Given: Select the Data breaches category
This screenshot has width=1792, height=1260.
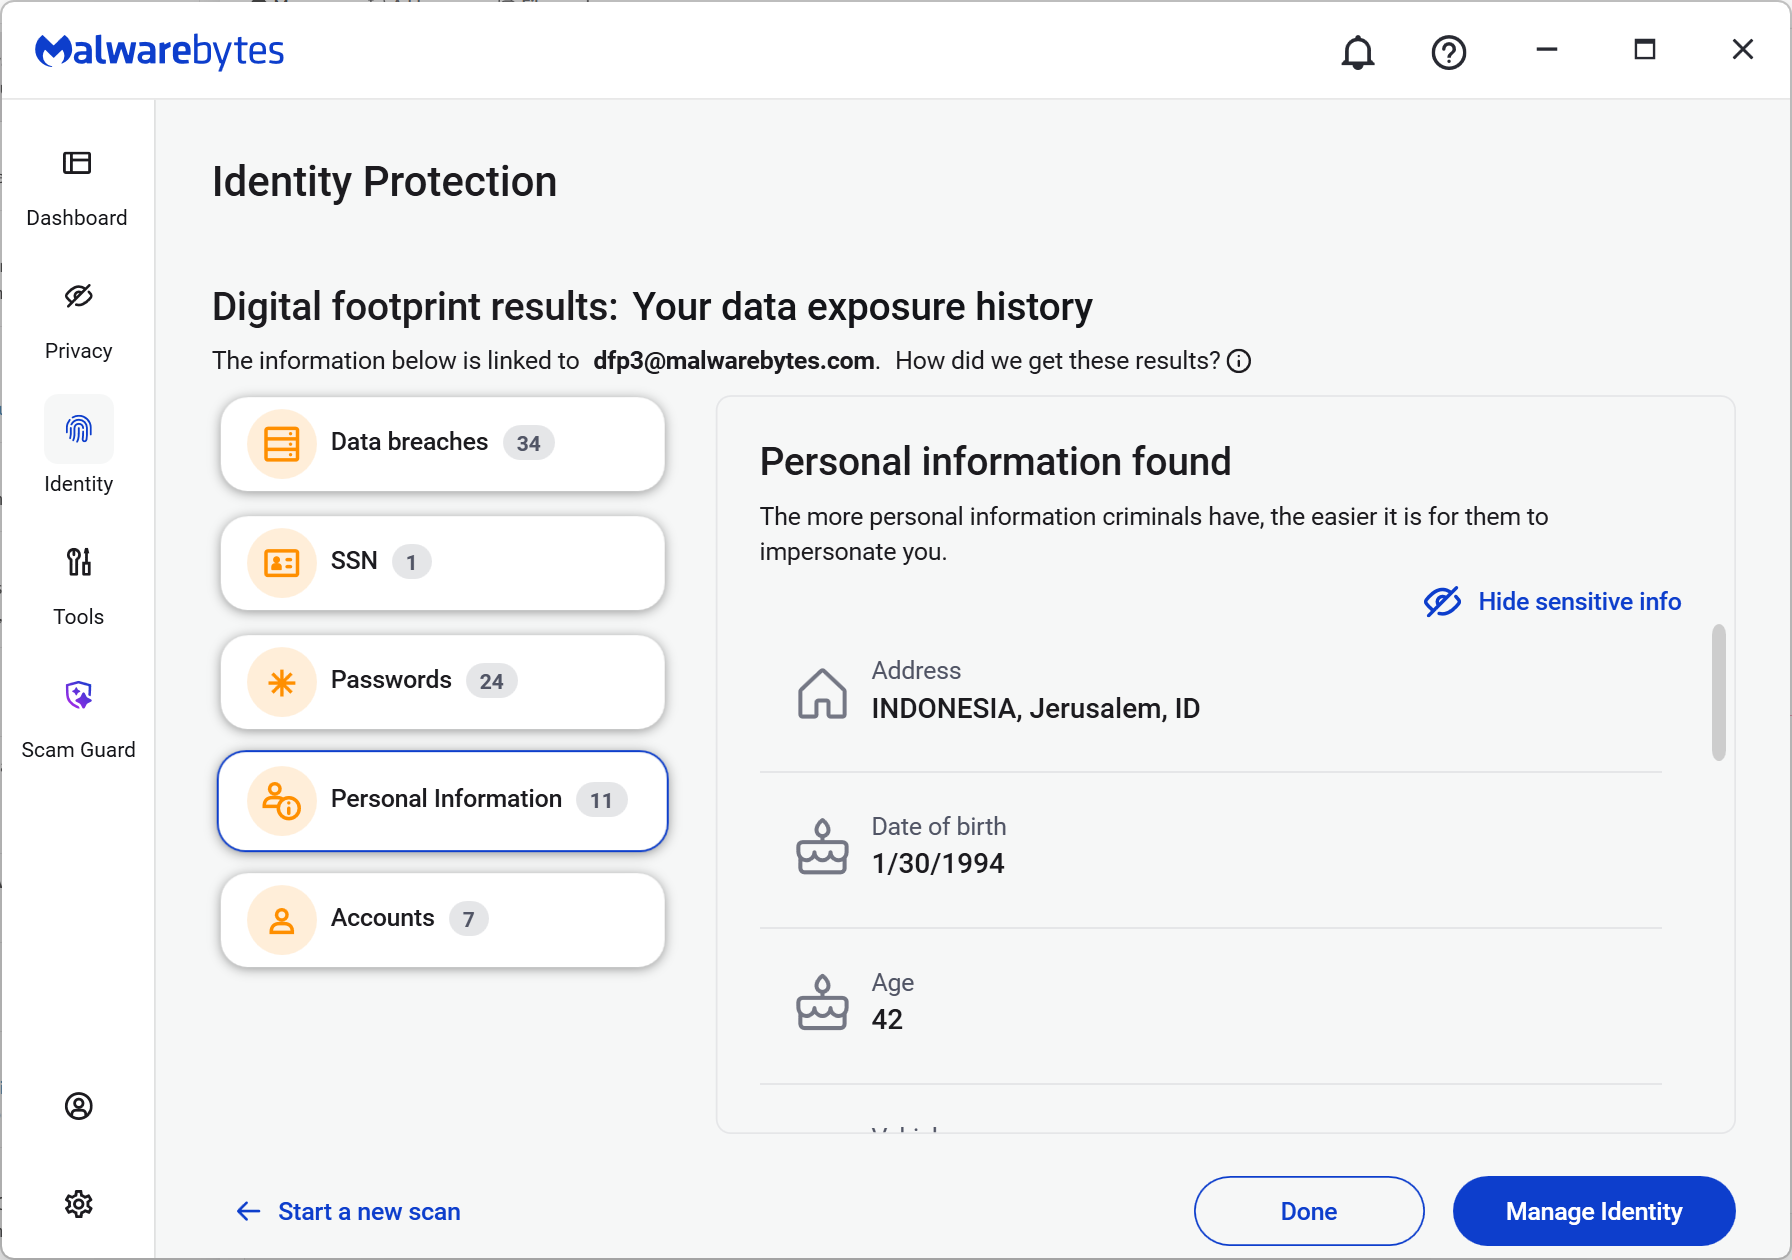Looking at the screenshot, I should tap(443, 444).
